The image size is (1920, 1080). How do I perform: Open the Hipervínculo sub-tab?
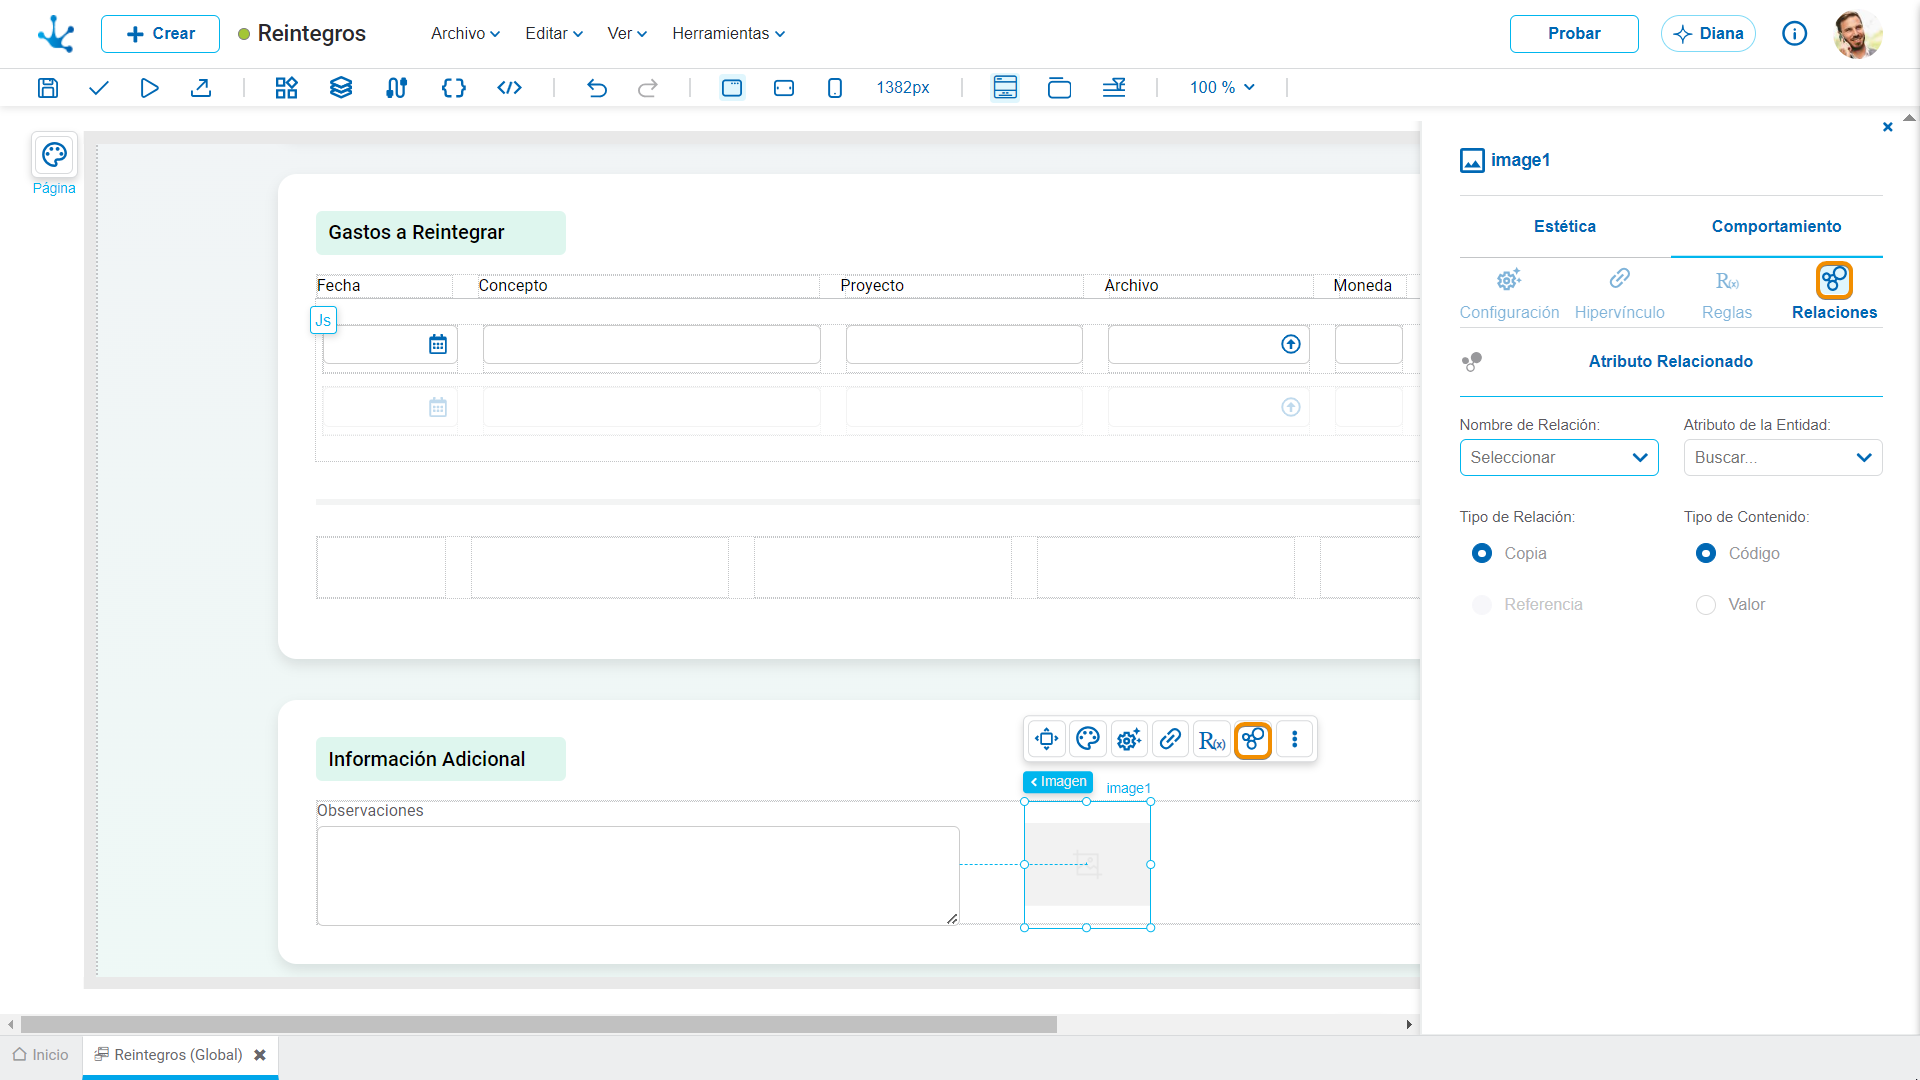[x=1619, y=293]
